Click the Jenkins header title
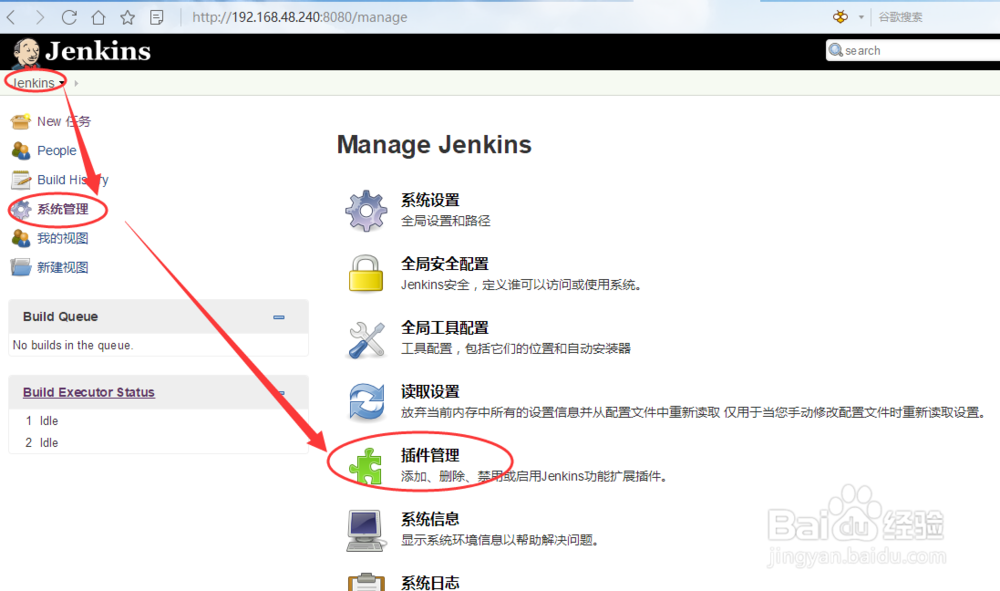The width and height of the screenshot is (1000, 591). pyautogui.click(x=98, y=51)
